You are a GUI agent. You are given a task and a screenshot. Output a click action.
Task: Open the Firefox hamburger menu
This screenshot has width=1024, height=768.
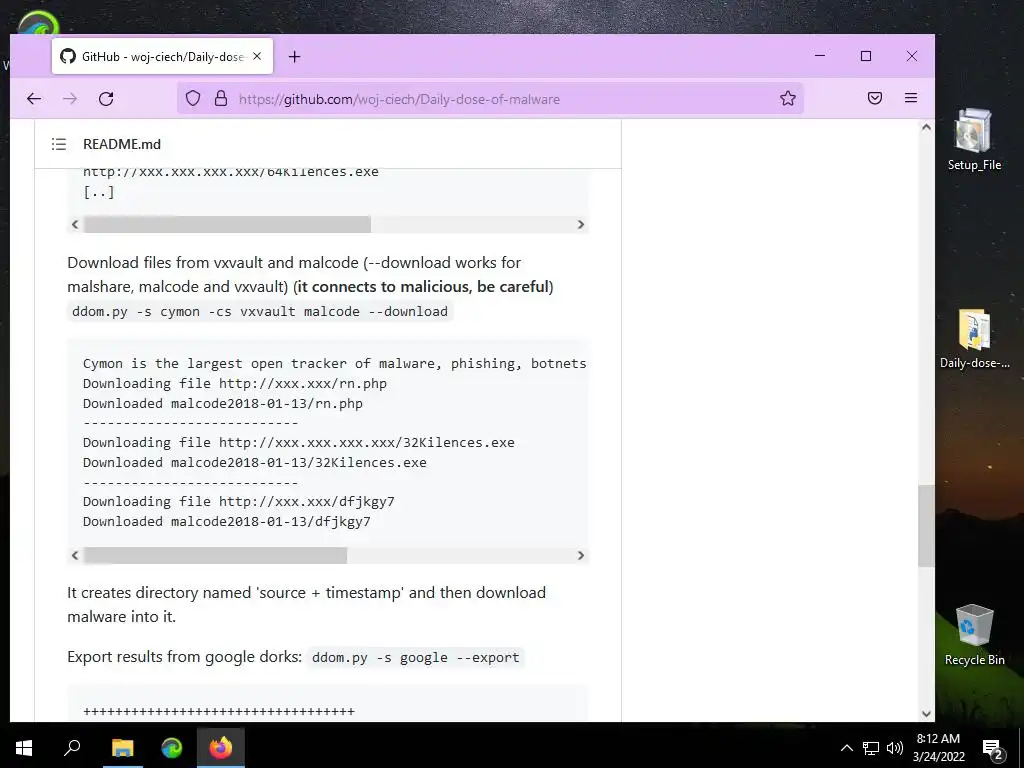tap(911, 98)
